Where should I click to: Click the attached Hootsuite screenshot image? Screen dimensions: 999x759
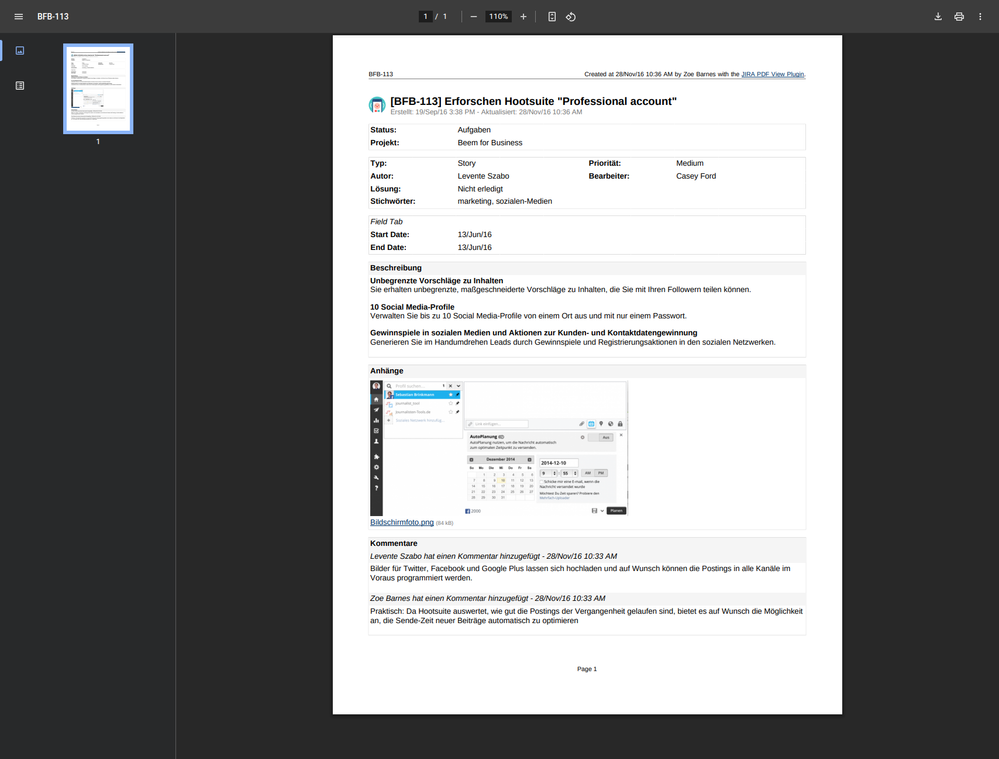[499, 448]
